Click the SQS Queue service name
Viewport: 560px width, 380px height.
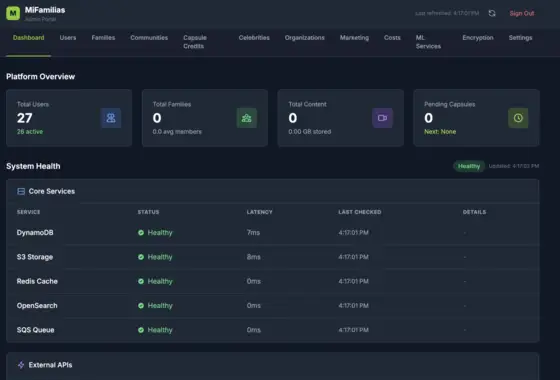tap(35, 330)
